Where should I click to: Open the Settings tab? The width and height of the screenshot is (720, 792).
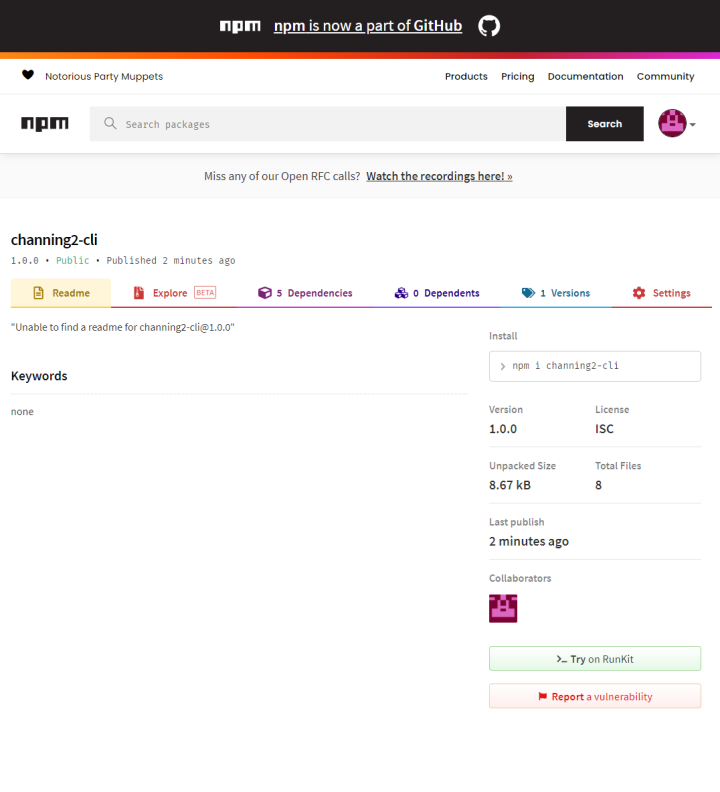(x=661, y=293)
